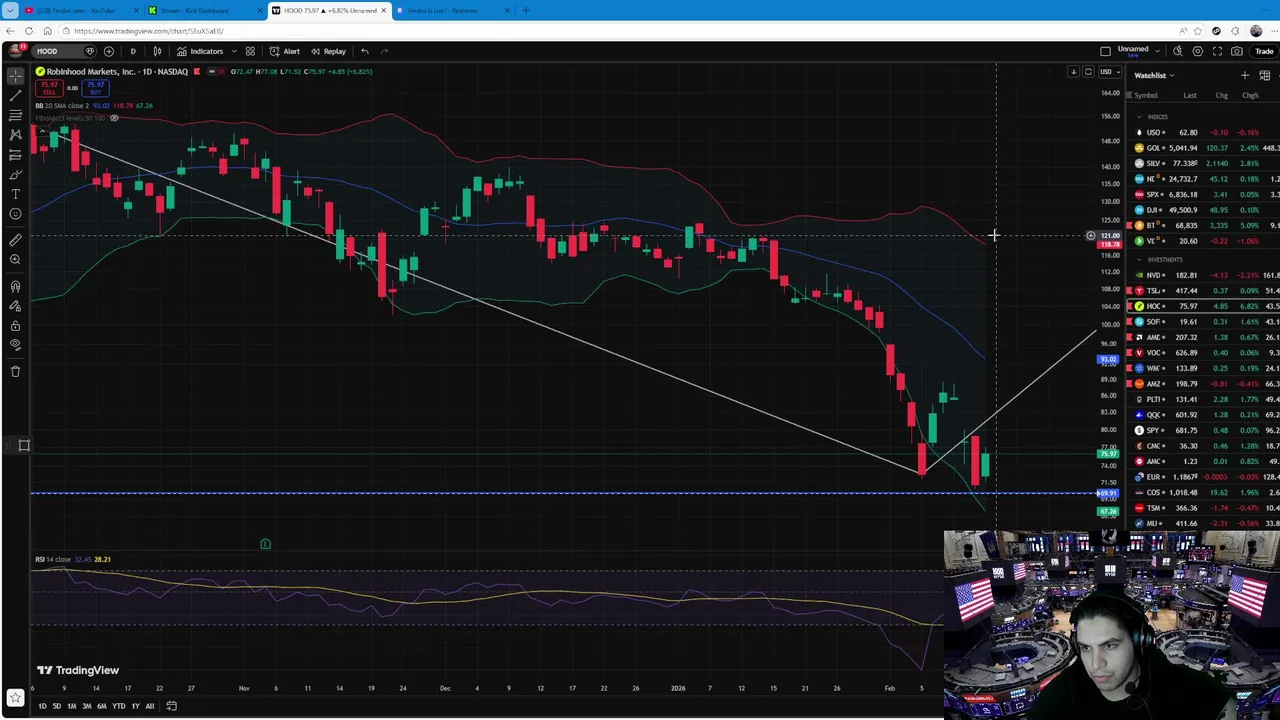Screen dimensions: 1280x720
Task: Add a symbol to the watchlist
Action: (x=1245, y=75)
